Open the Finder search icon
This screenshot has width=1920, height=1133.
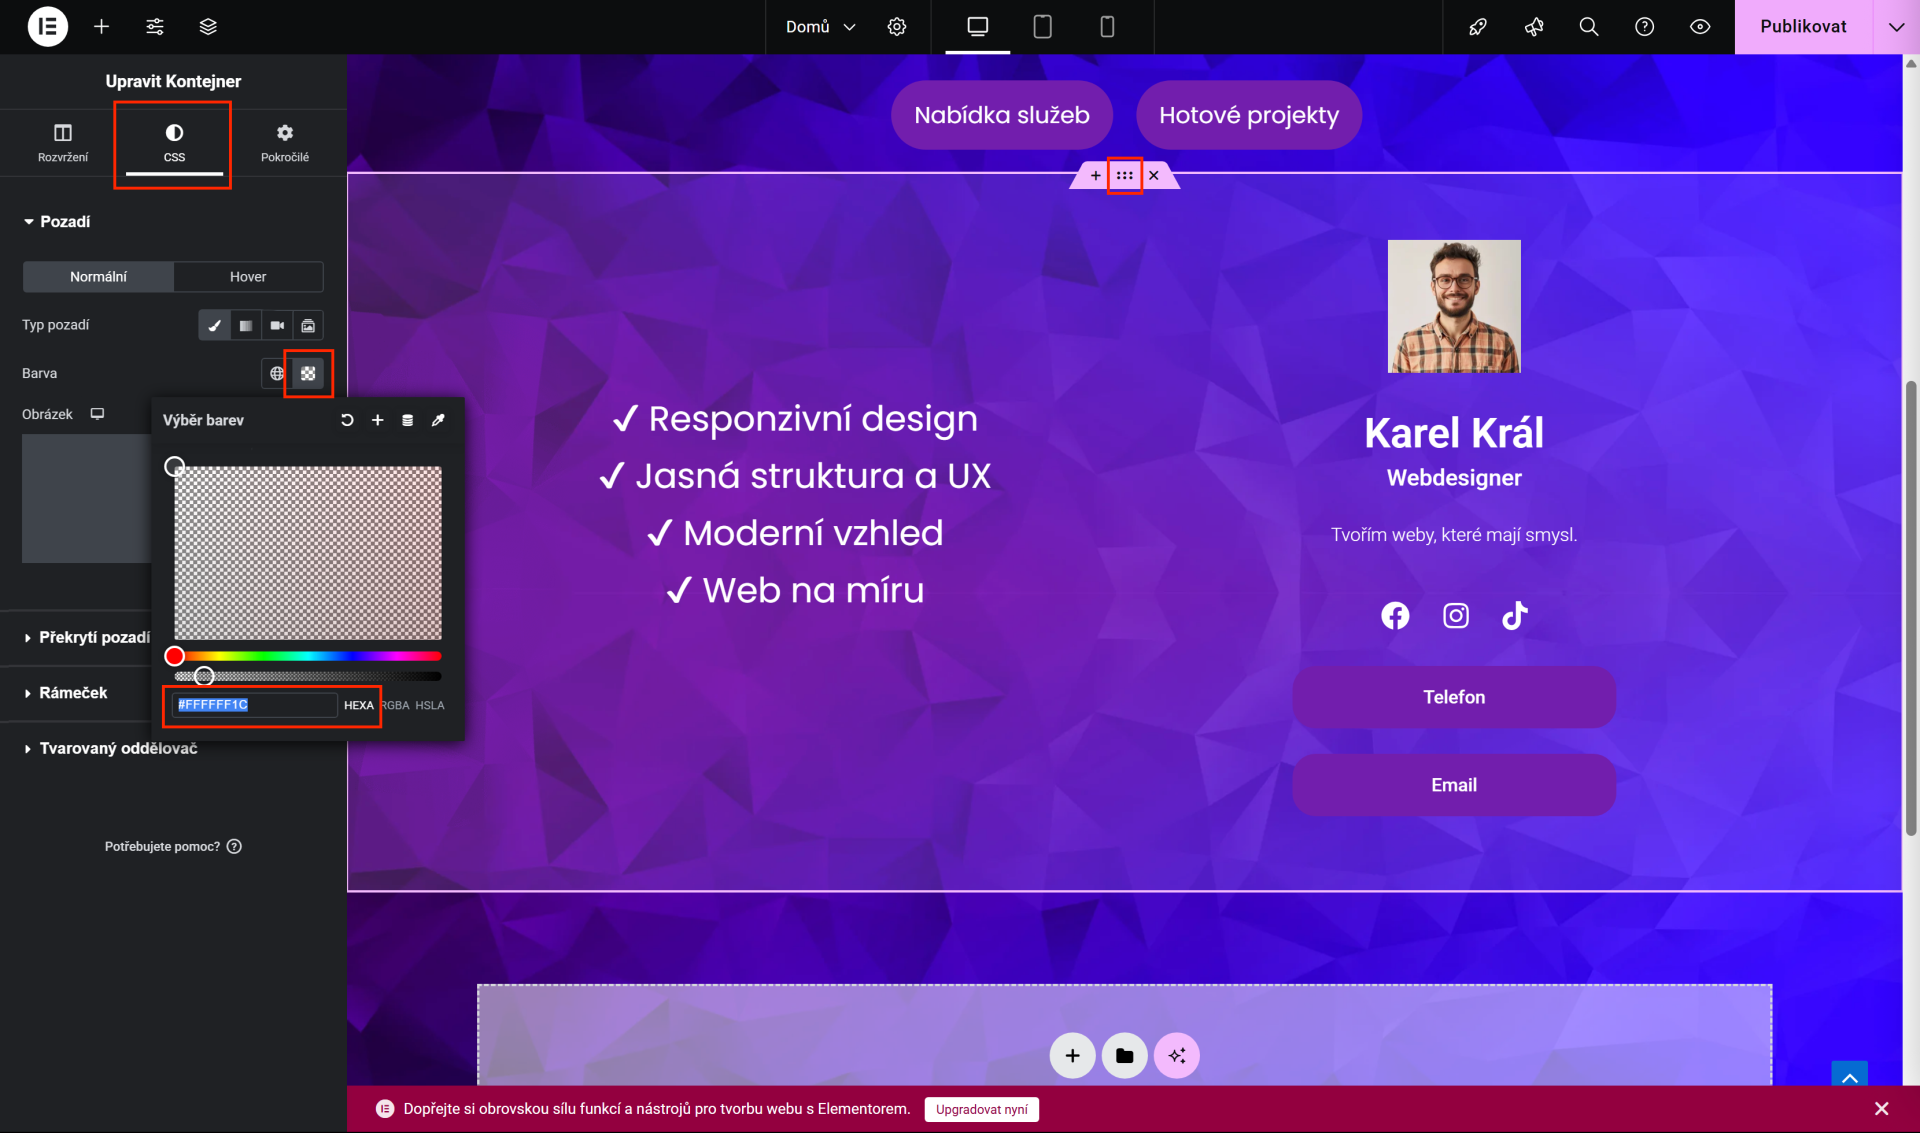[x=1588, y=27]
